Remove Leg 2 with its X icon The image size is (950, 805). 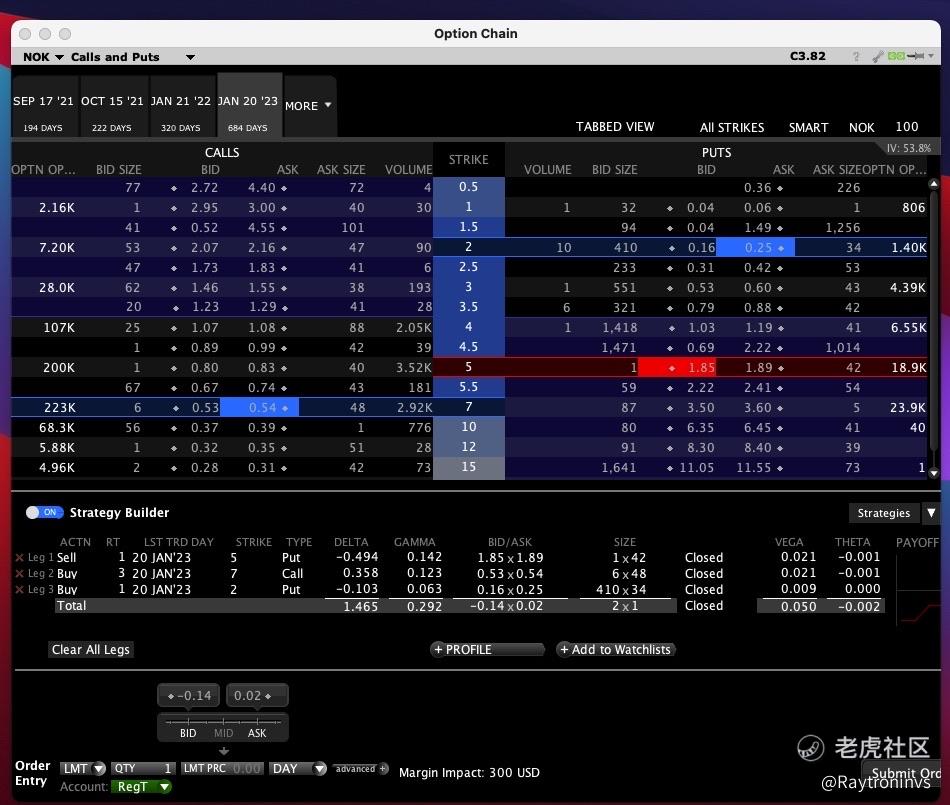point(19,574)
